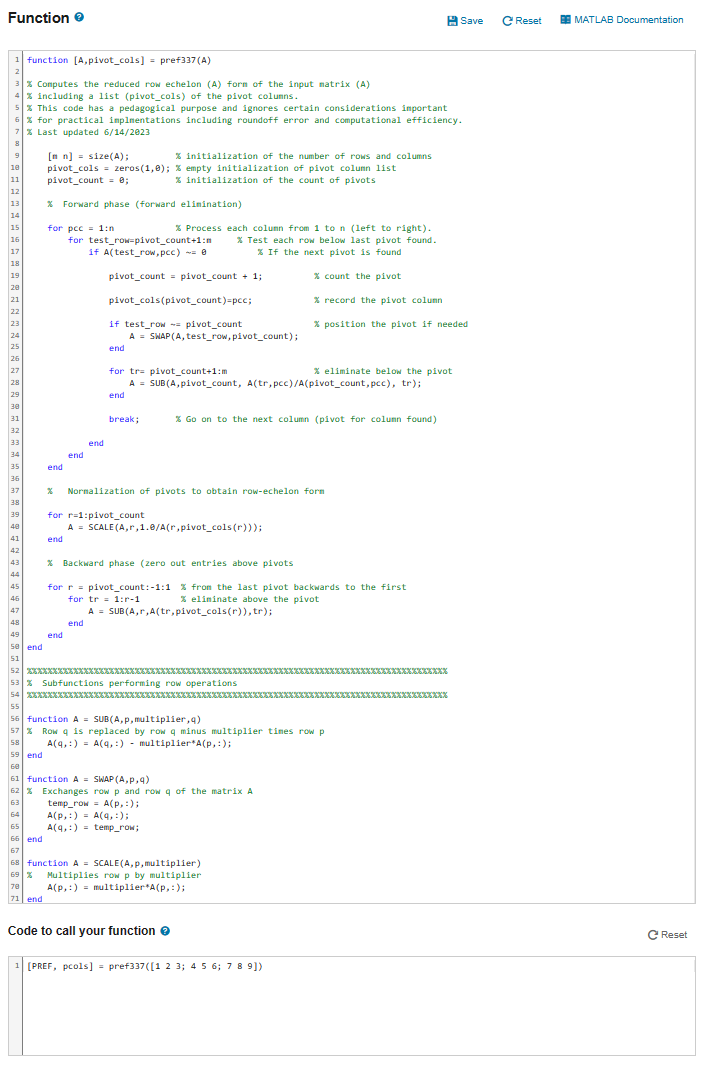705x1073 pixels.
Task: Click the 'for r = pivot_count:-1:1' line
Action: [x=109, y=586]
